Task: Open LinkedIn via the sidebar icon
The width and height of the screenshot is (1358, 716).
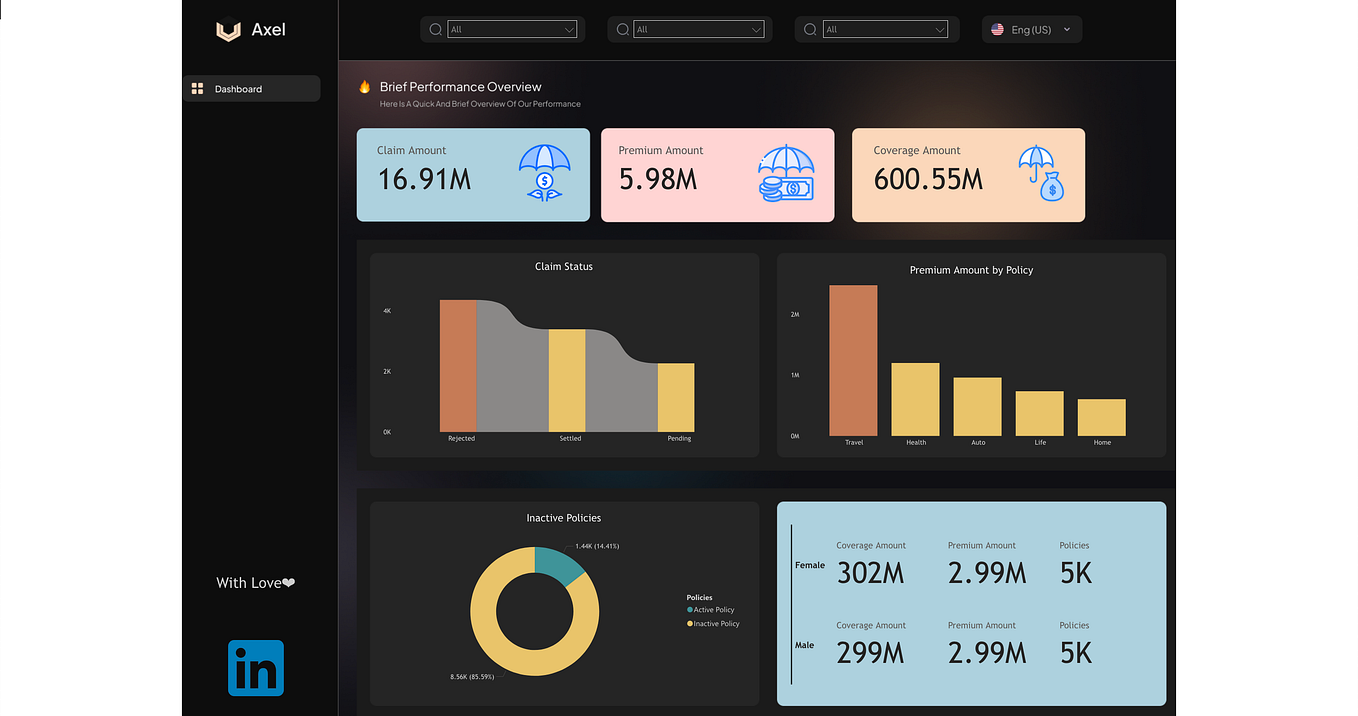Action: pos(255,667)
